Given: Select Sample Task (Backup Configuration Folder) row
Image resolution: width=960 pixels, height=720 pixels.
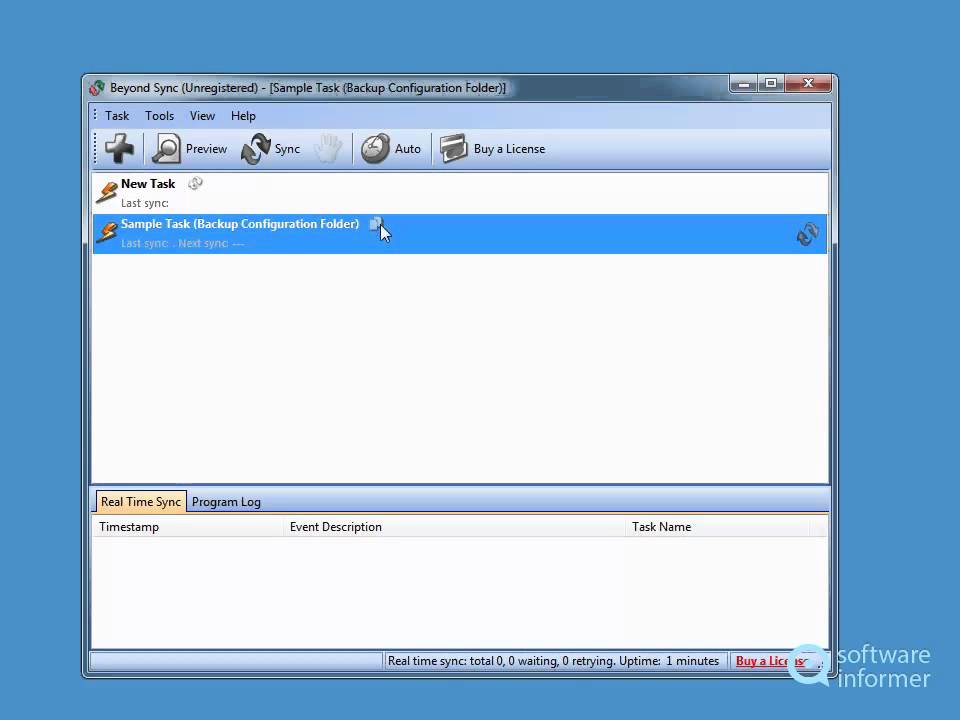Looking at the screenshot, I should 460,233.
